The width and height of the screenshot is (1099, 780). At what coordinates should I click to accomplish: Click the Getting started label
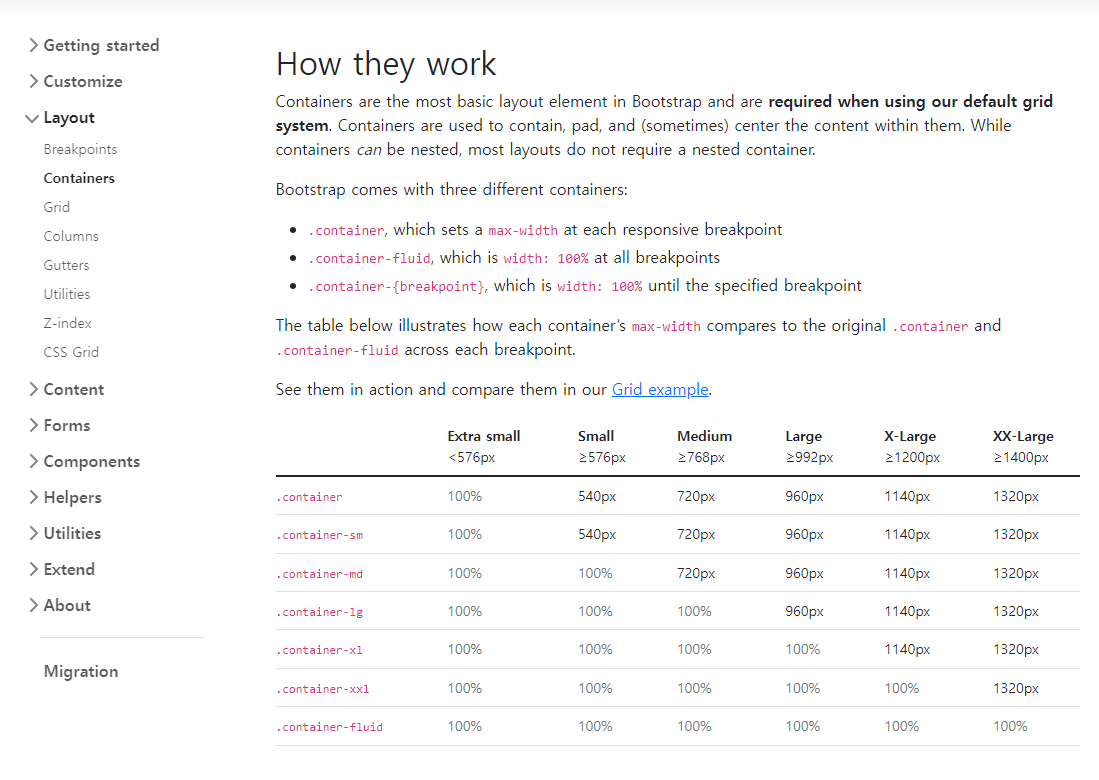tap(101, 46)
